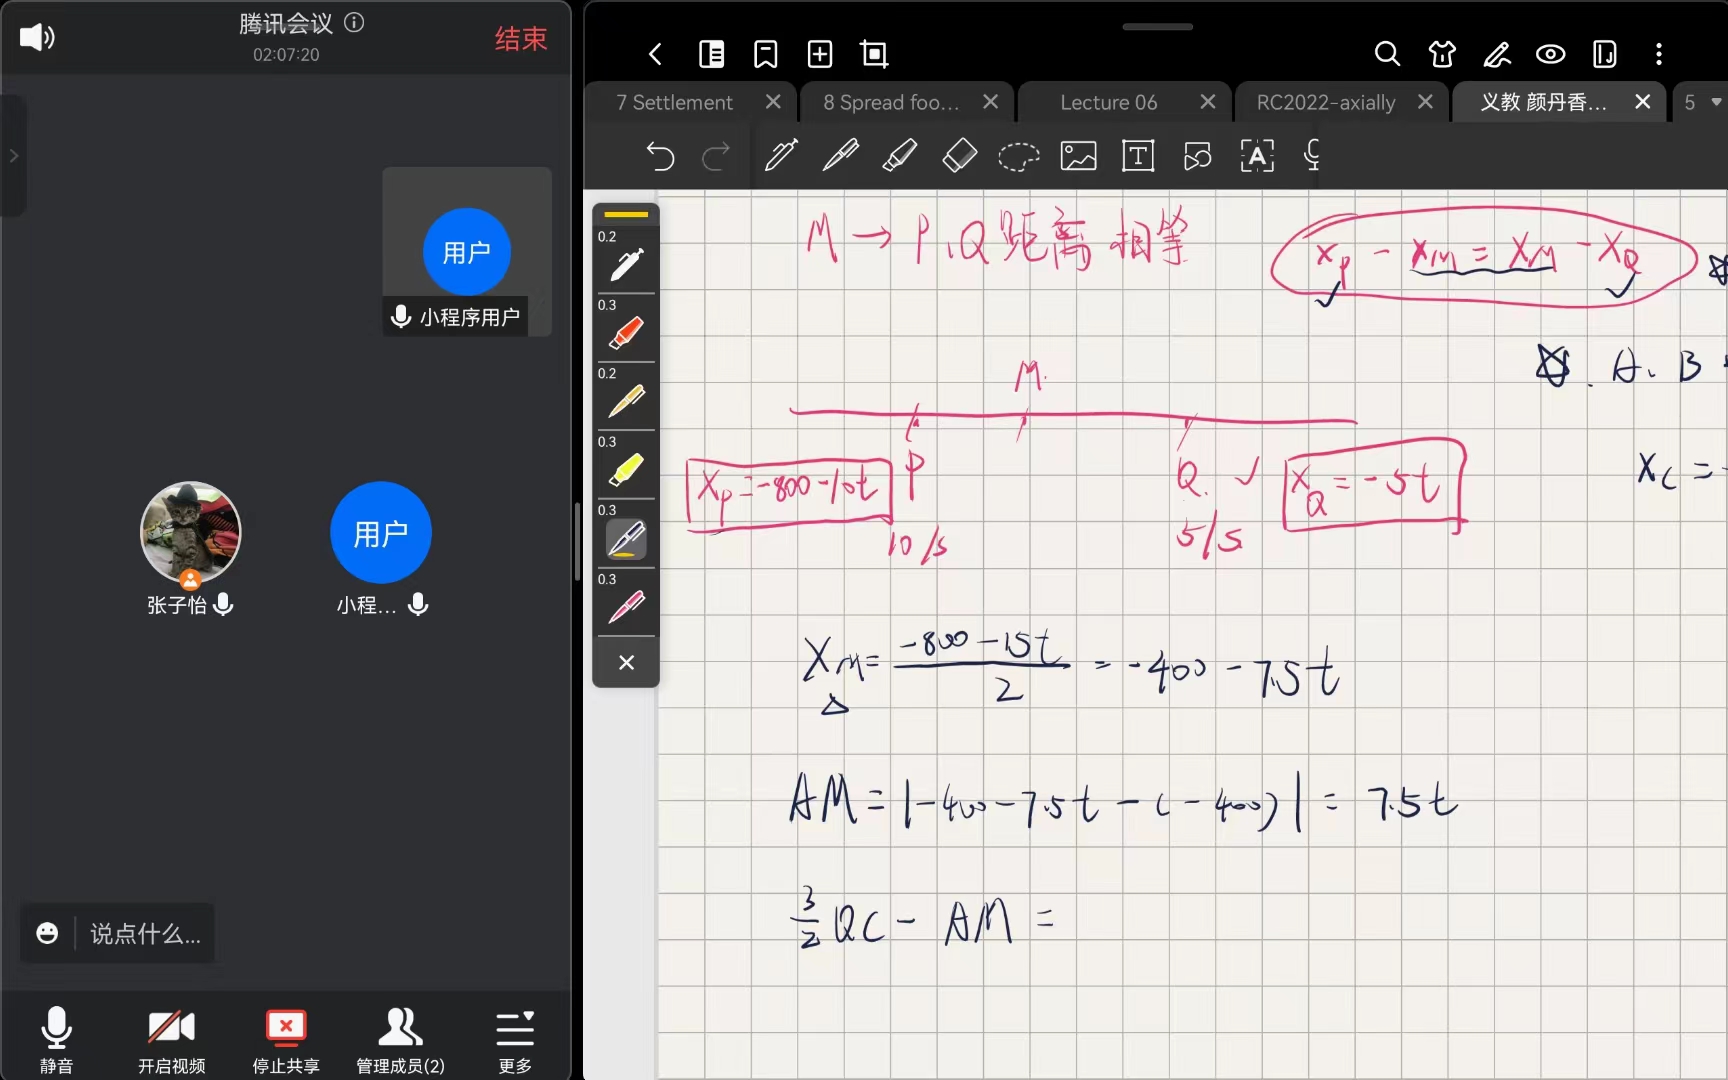Screen dimensions: 1728x1080
Task: Select the eraser tool in the toolbar
Action: click(x=959, y=156)
